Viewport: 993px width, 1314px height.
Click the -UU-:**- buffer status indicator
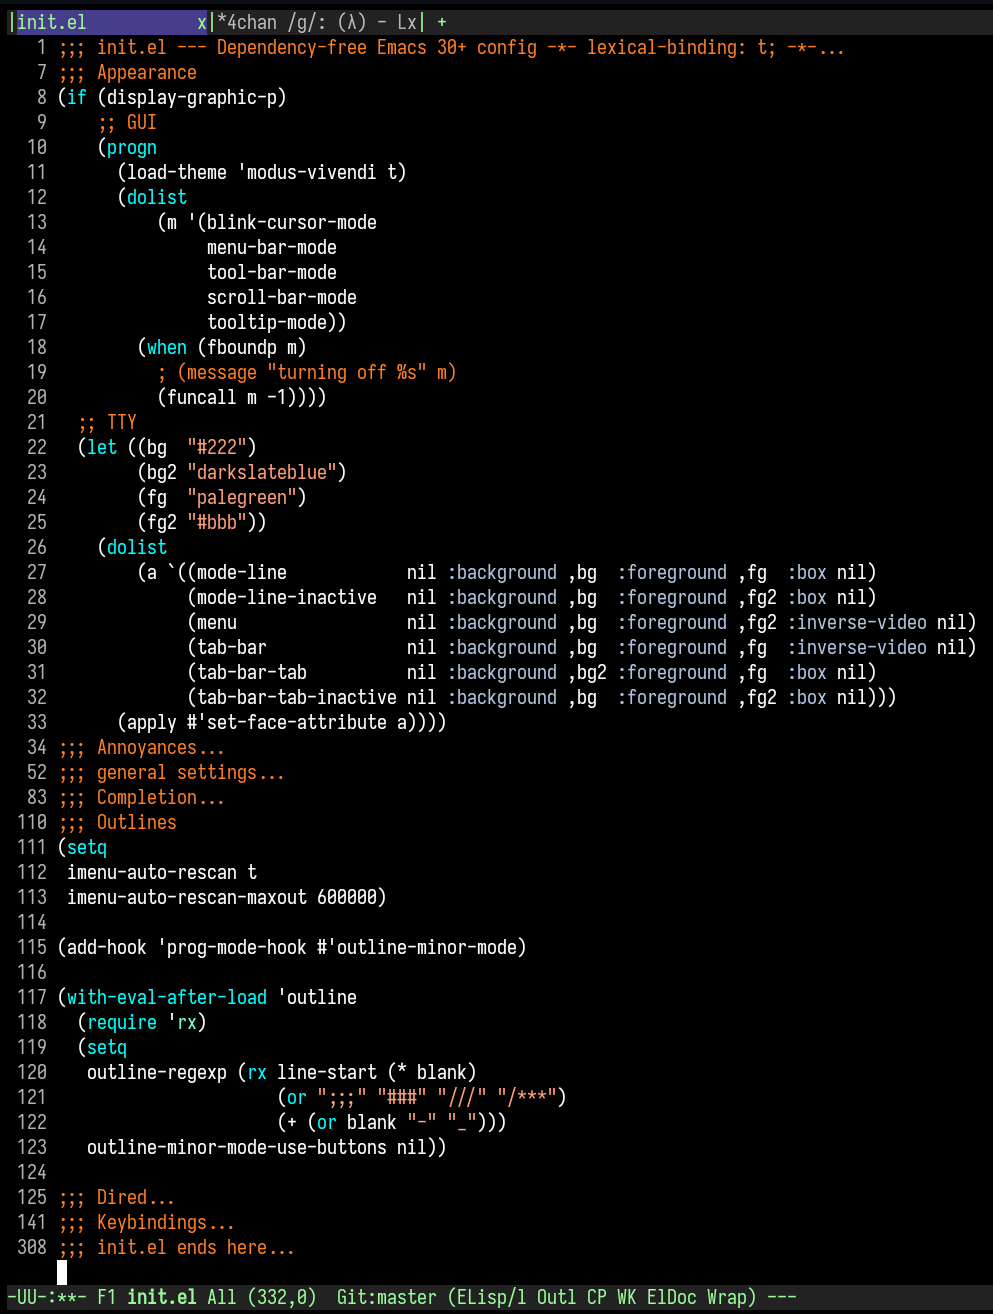pos(46,1297)
